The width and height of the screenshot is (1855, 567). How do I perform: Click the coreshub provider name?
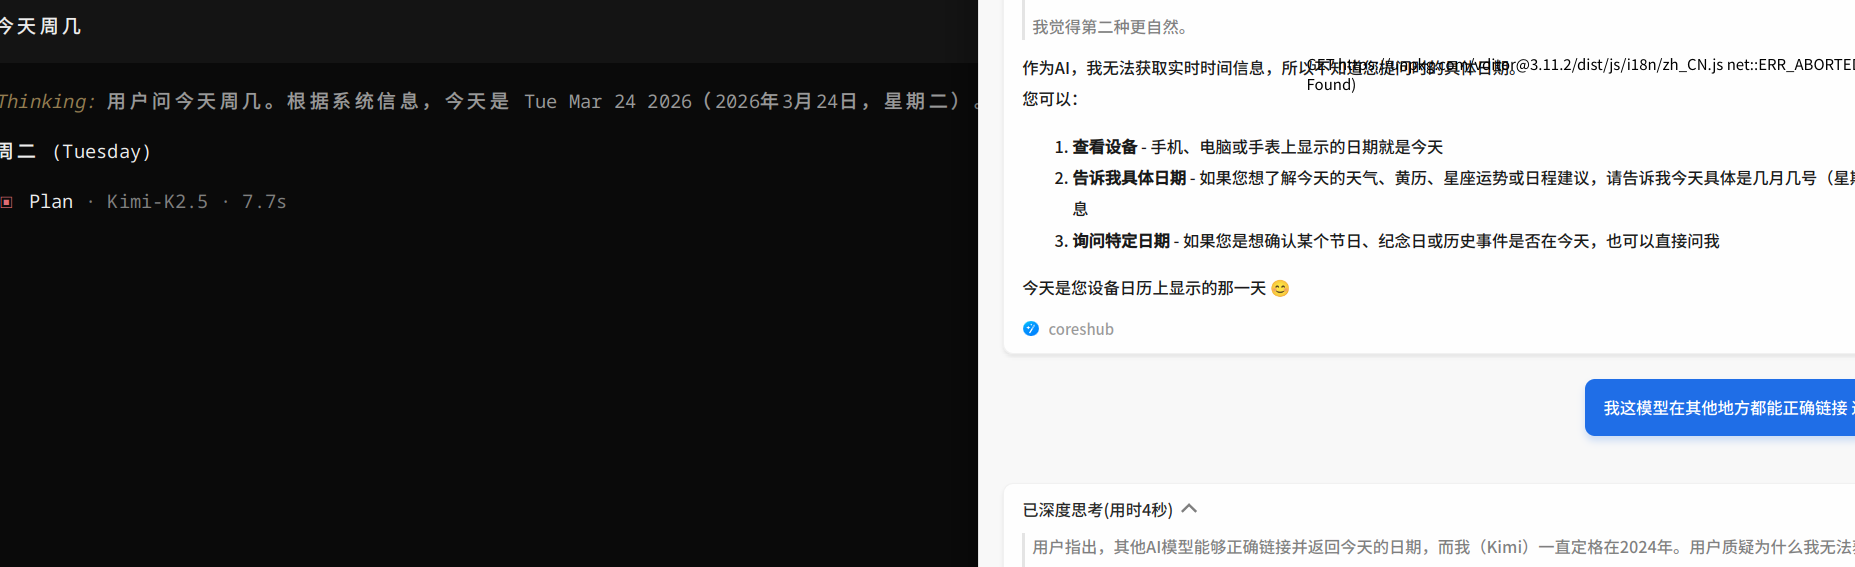point(1080,329)
